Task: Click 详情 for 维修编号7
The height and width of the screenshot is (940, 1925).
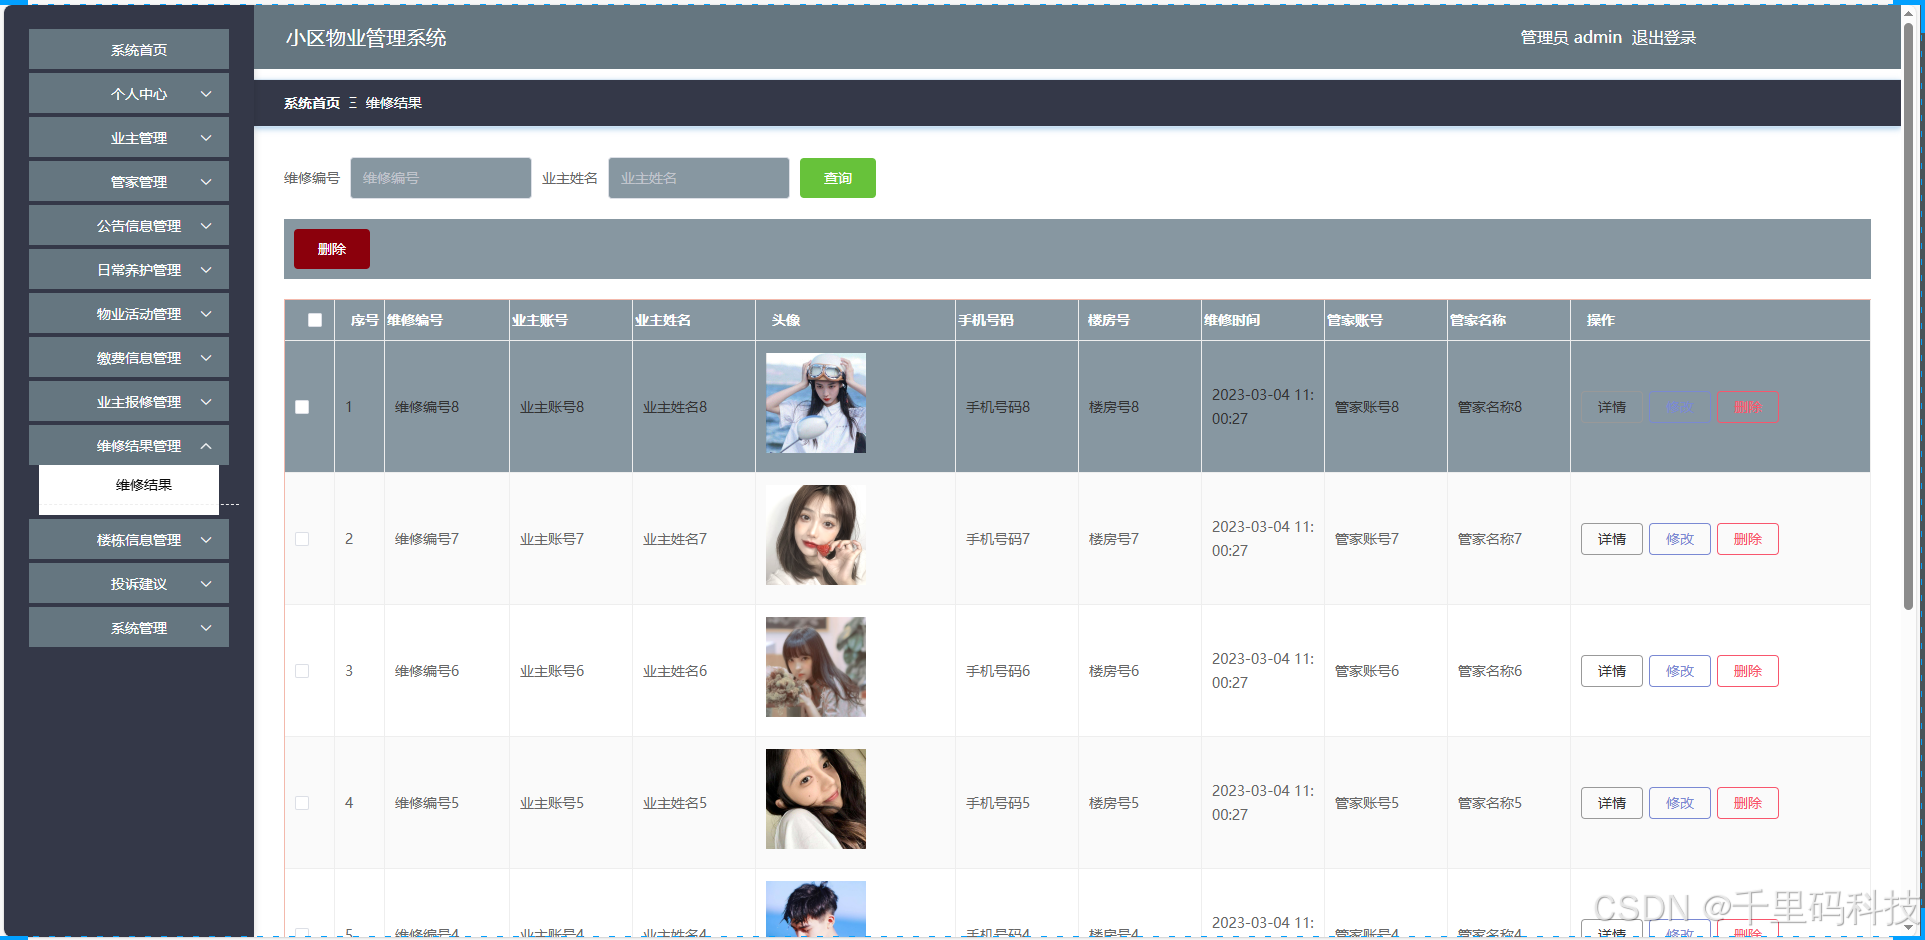Action: tap(1612, 539)
